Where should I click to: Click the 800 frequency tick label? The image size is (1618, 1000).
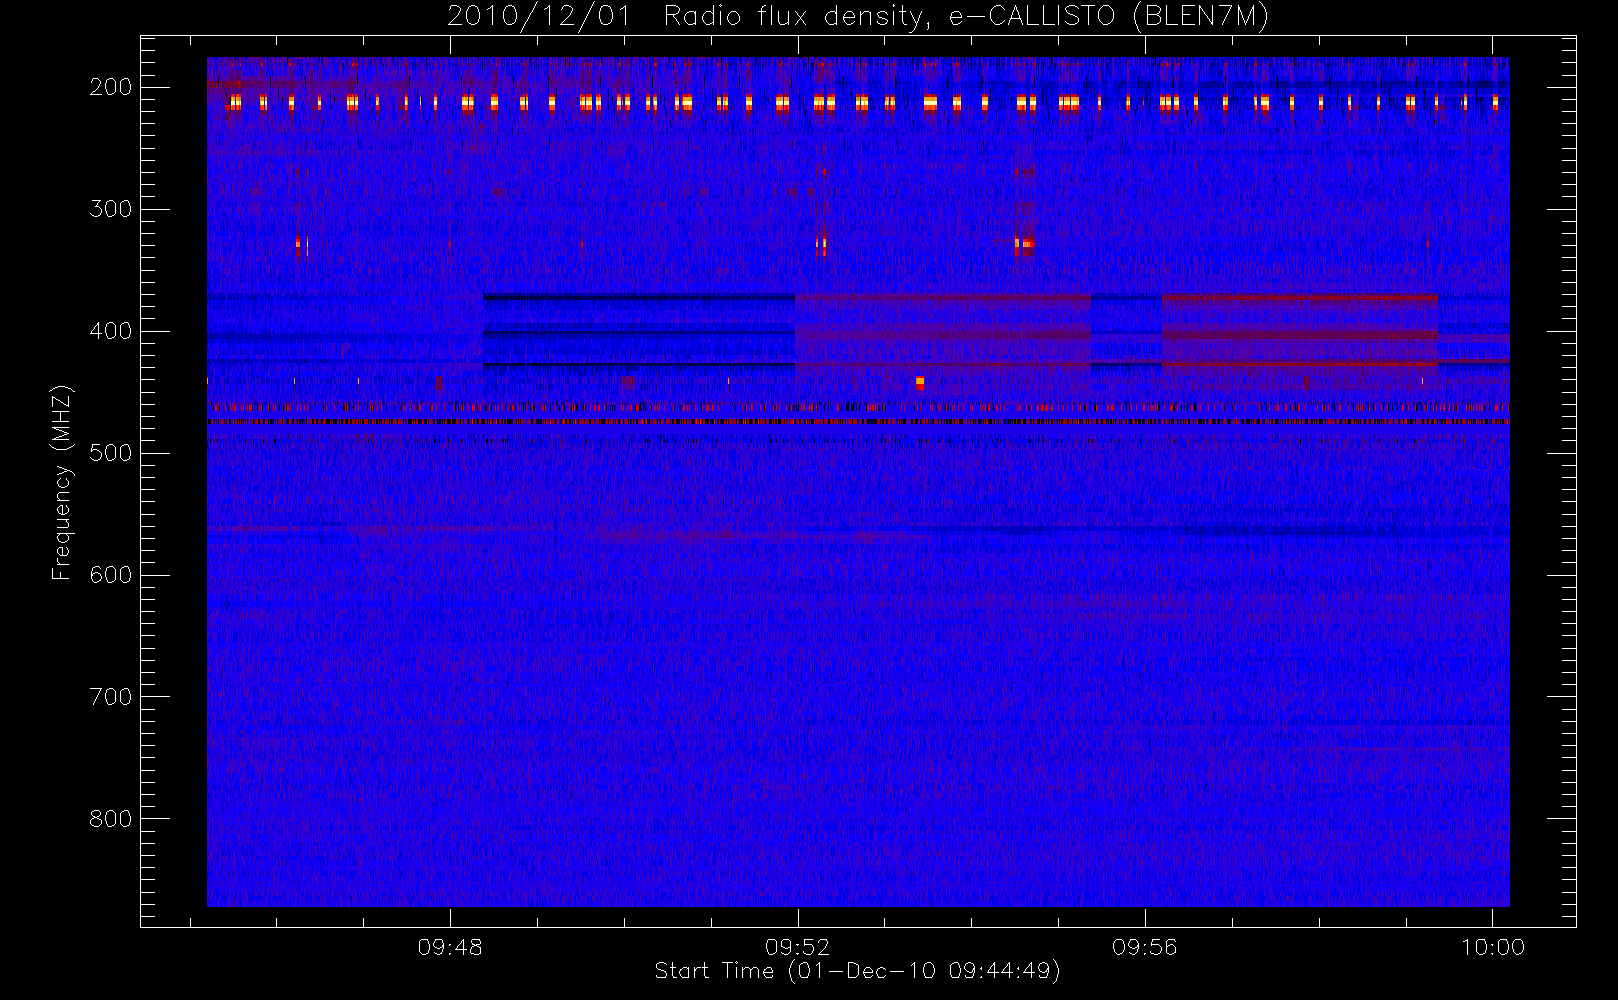111,819
